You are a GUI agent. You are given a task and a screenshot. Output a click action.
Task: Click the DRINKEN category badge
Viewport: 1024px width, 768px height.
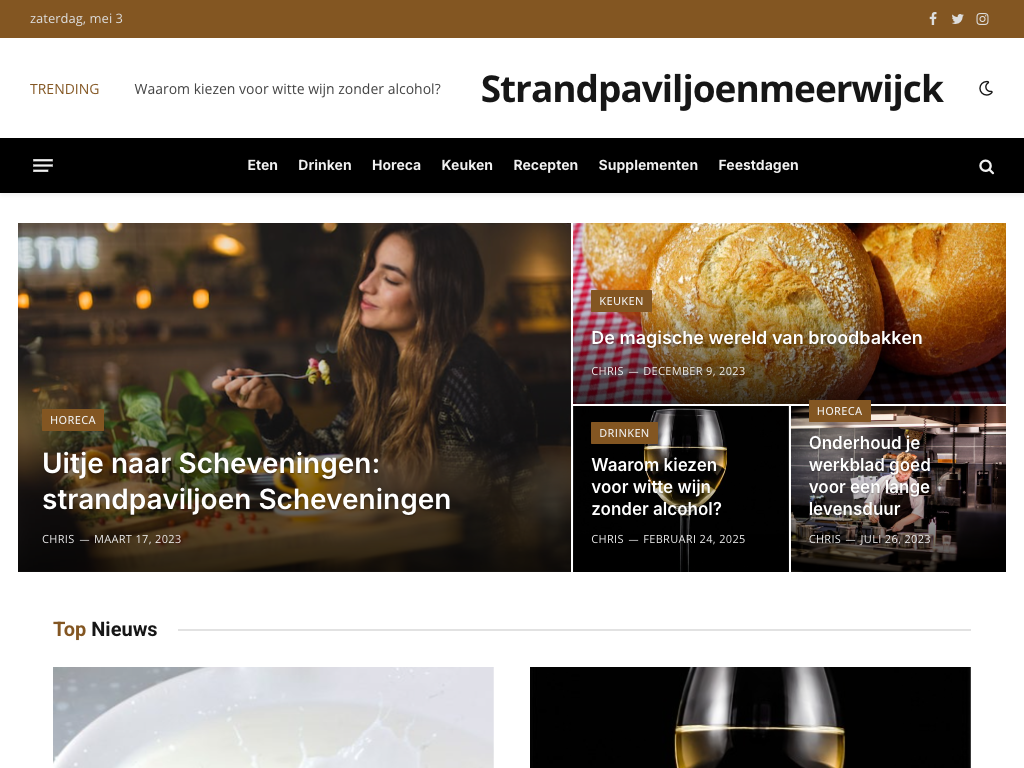(x=624, y=433)
